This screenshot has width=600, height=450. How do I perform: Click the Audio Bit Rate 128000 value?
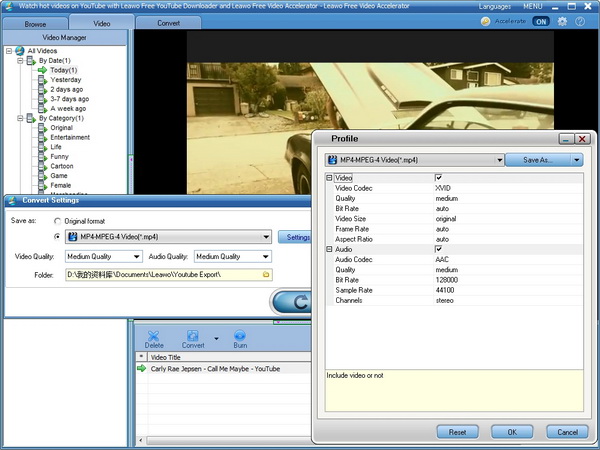click(x=447, y=280)
